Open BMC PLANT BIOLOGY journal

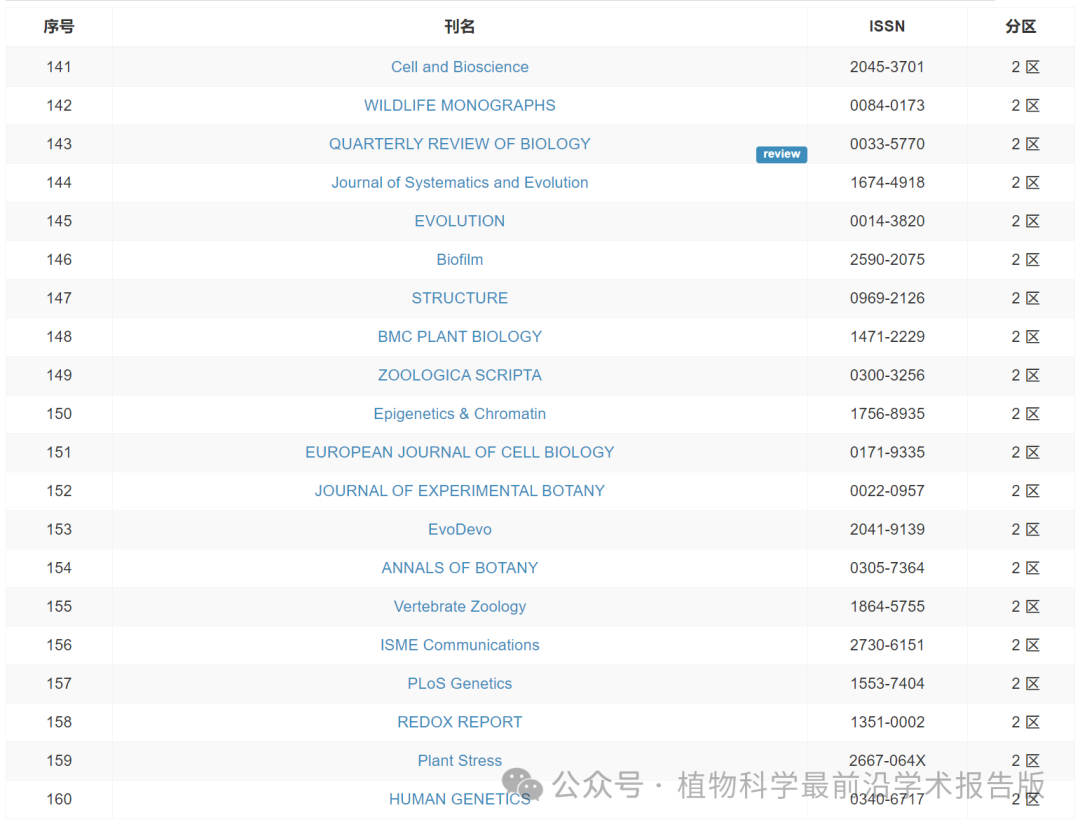pyautogui.click(x=459, y=336)
